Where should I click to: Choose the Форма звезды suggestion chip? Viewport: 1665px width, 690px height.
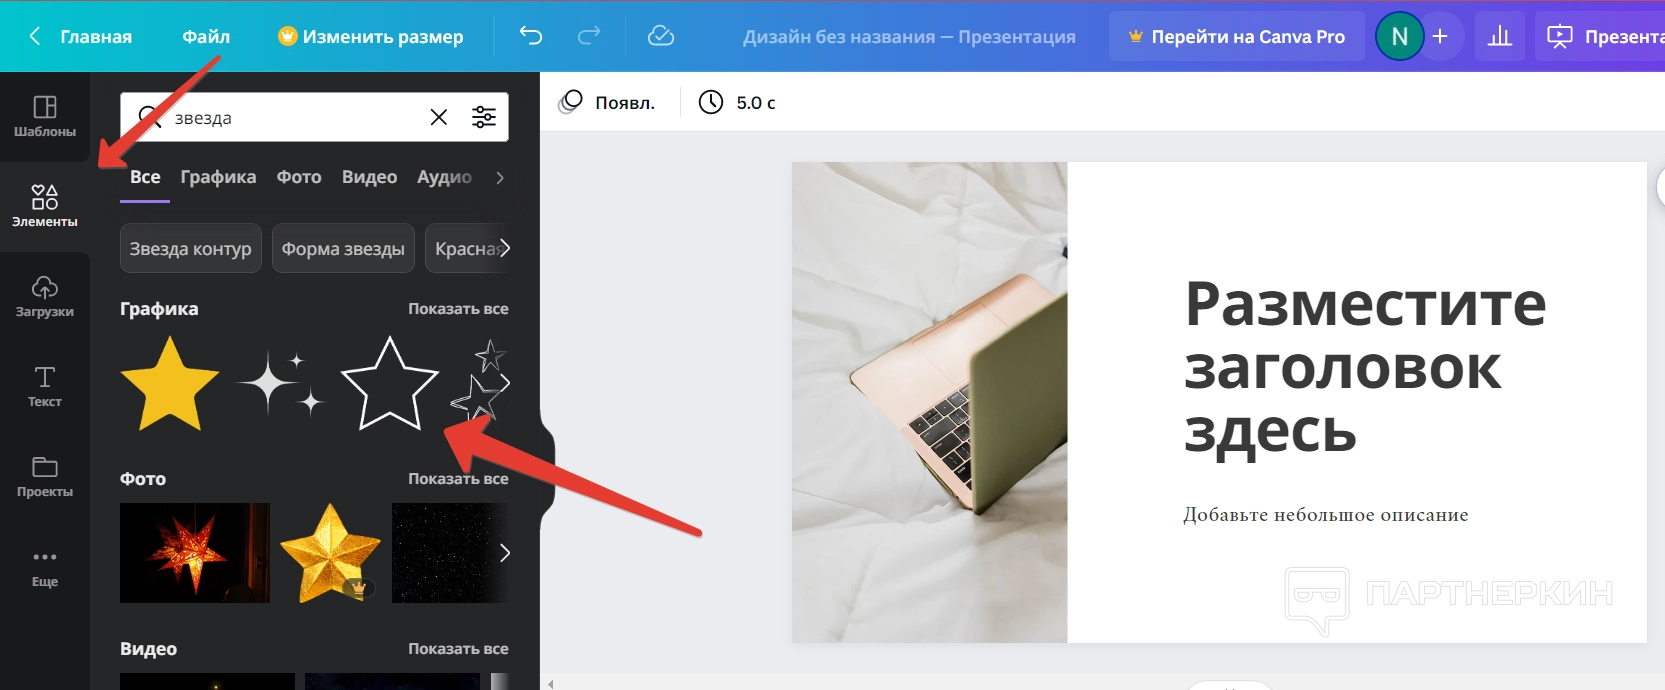coord(343,248)
